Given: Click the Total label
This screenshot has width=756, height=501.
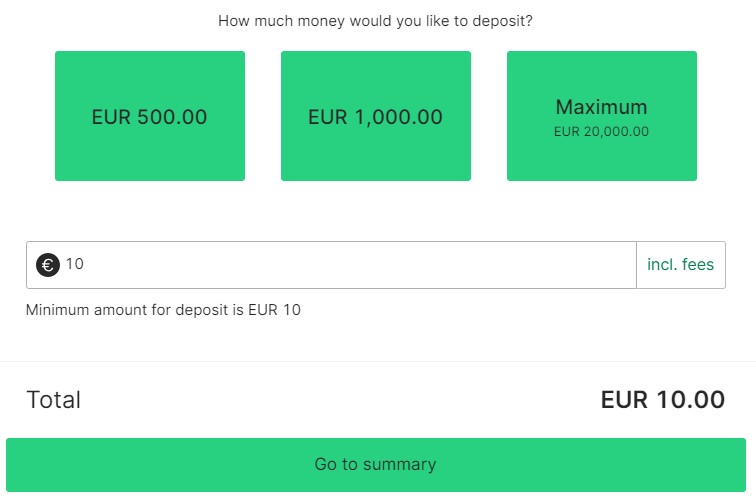Looking at the screenshot, I should coord(53,400).
